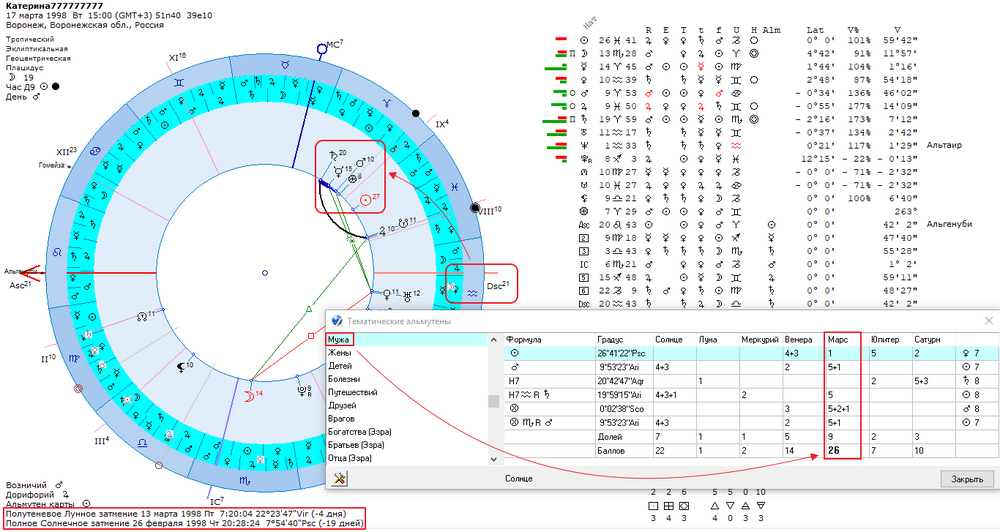Click the Долей row label
The image size is (1000, 532).
[611, 437]
